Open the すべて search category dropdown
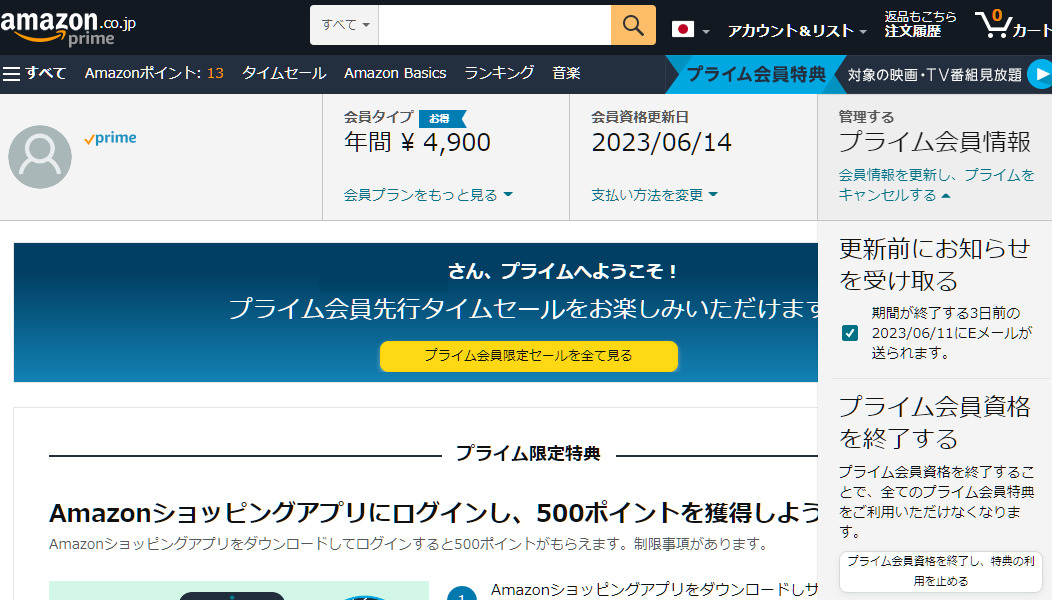Viewport: 1052px width, 600px height. (x=345, y=25)
